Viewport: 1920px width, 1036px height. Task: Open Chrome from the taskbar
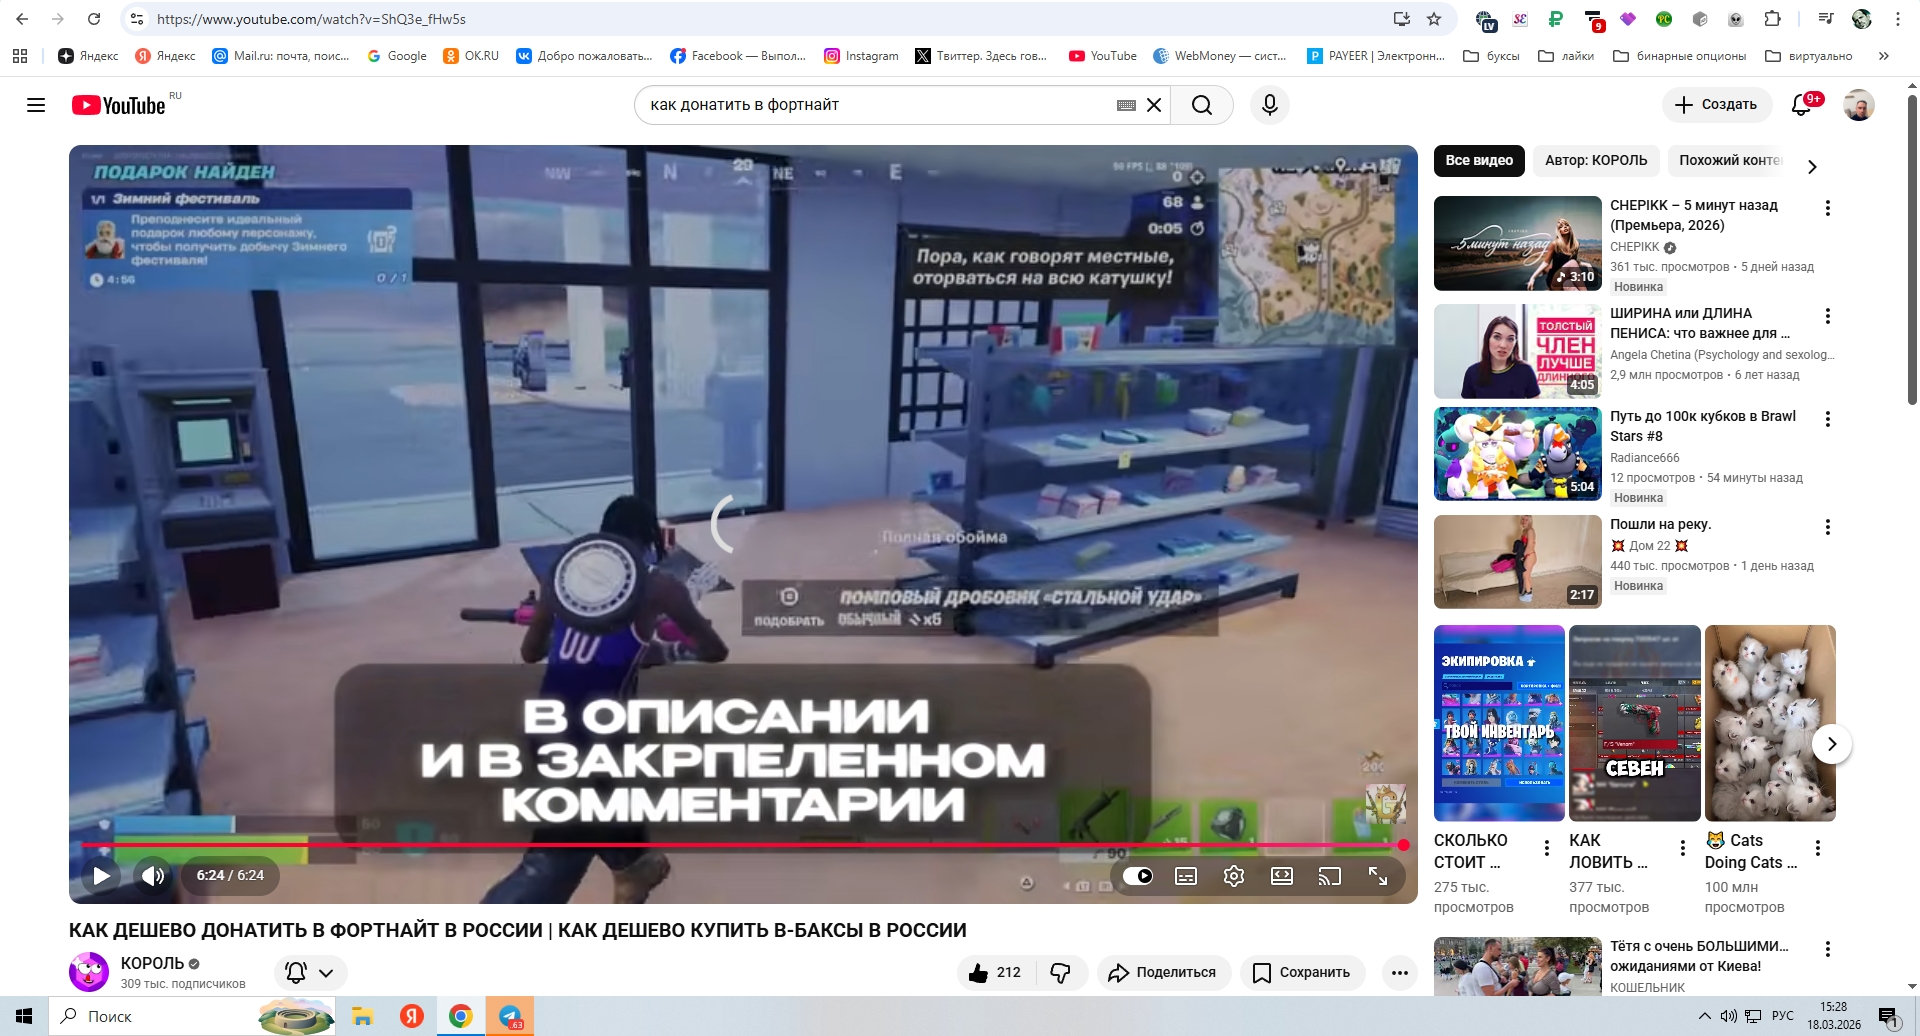click(461, 1016)
